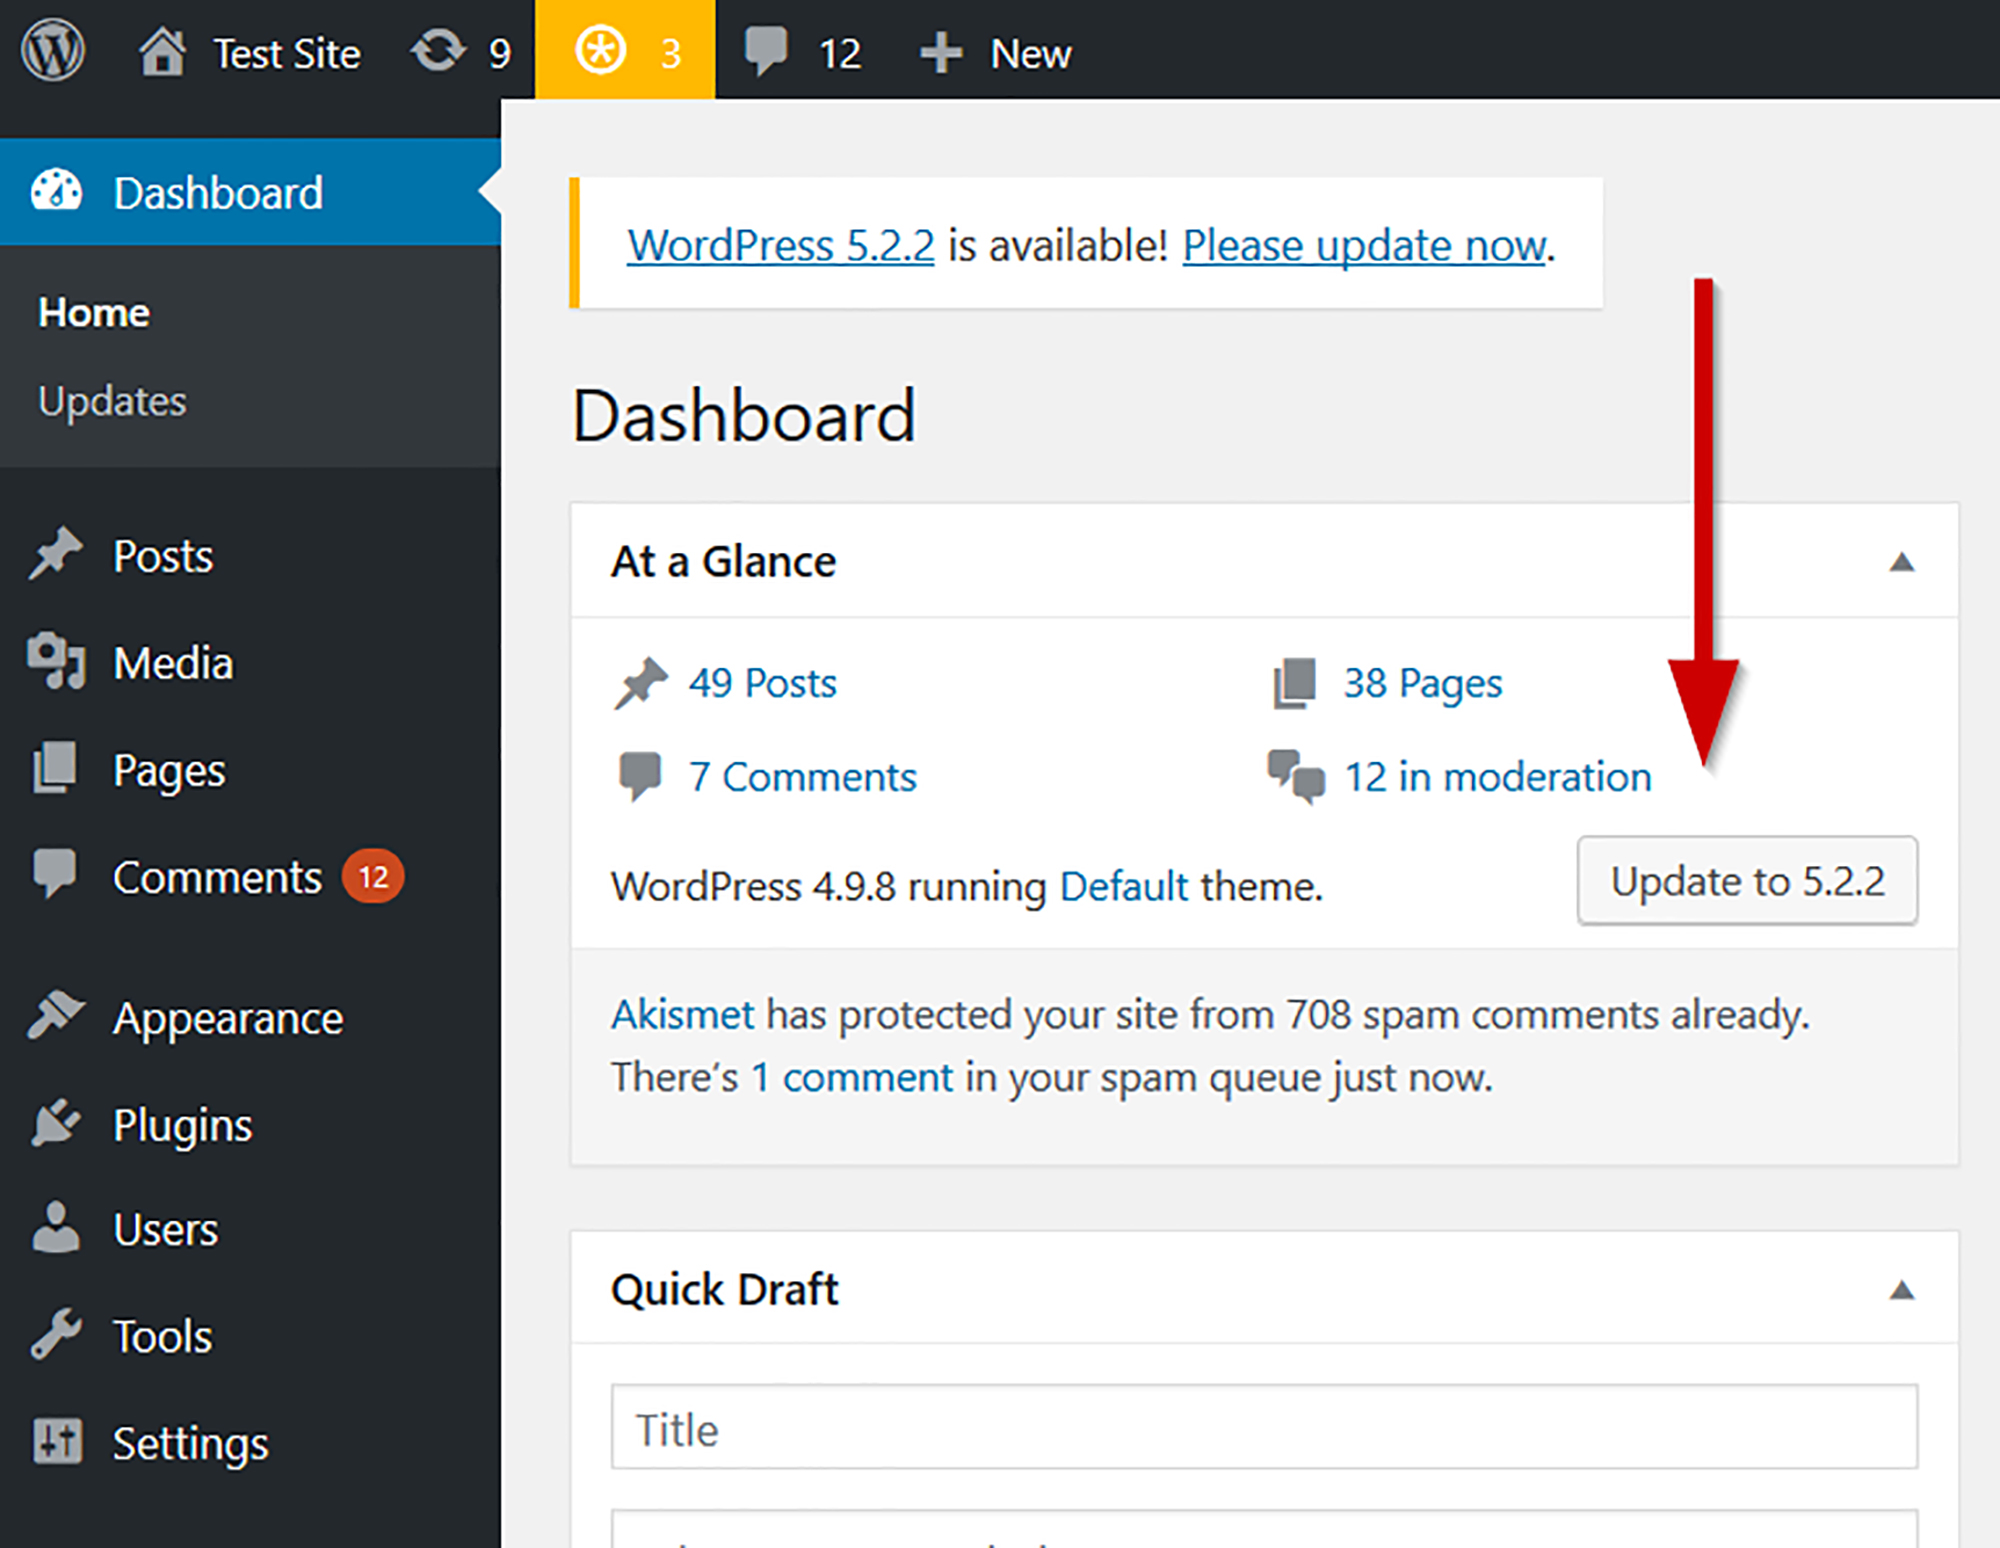Click the Update to 5.2.2 button
The height and width of the screenshot is (1548, 2000).
click(1748, 881)
